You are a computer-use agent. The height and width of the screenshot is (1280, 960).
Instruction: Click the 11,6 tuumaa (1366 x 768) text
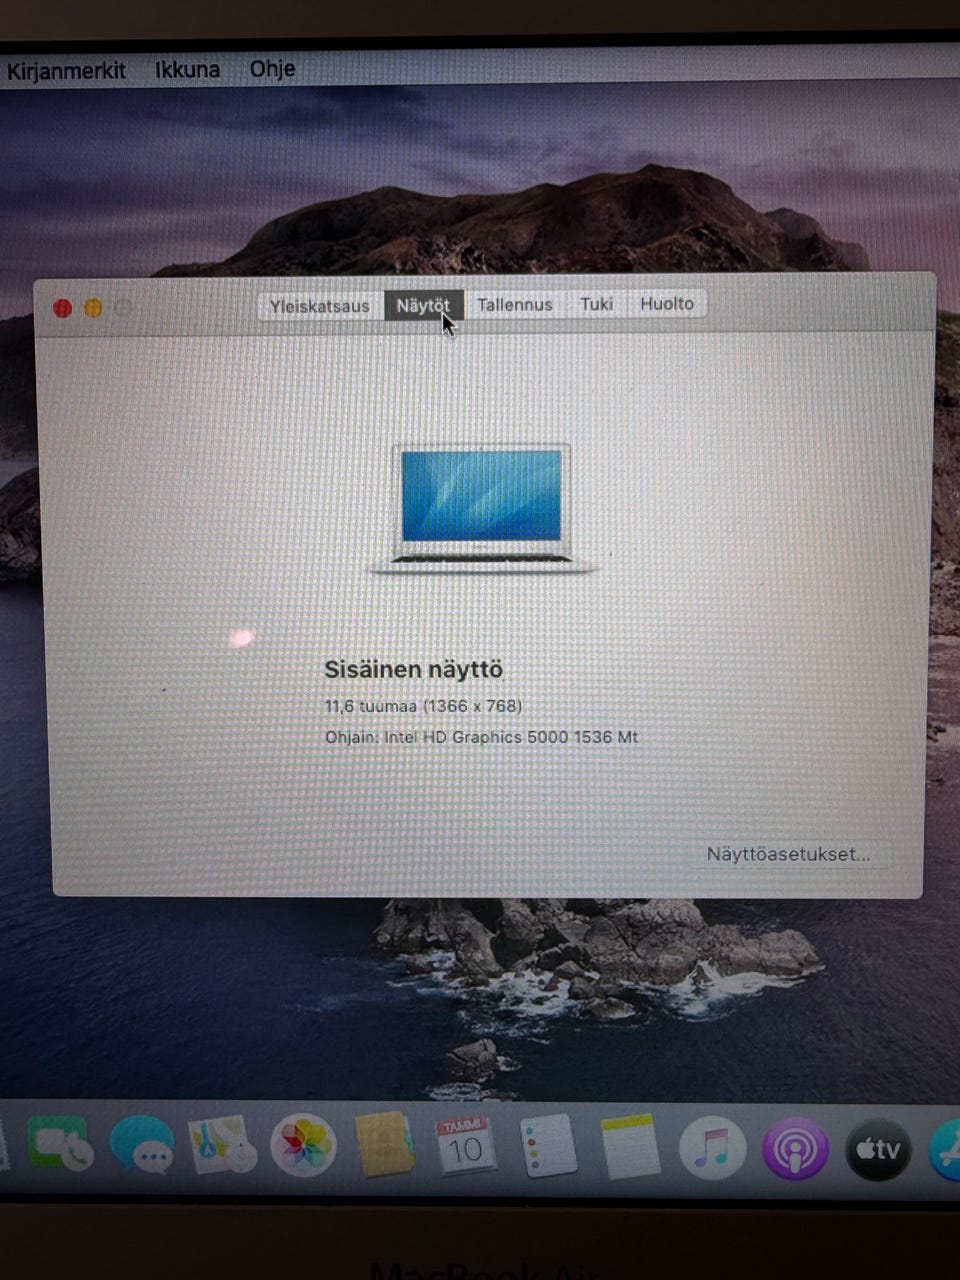tap(423, 706)
